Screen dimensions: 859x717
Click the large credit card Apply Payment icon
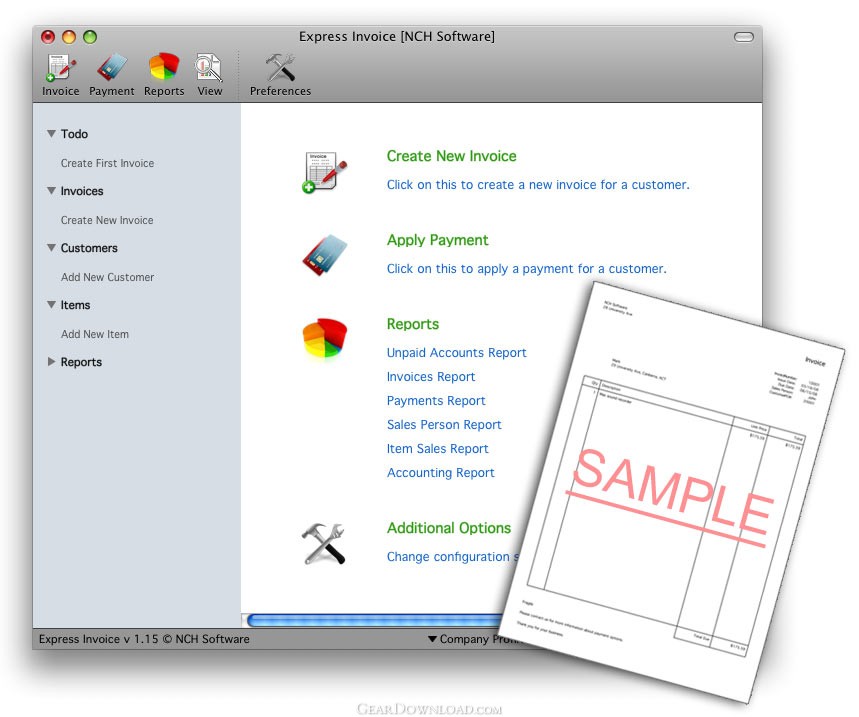pyautogui.click(x=324, y=255)
